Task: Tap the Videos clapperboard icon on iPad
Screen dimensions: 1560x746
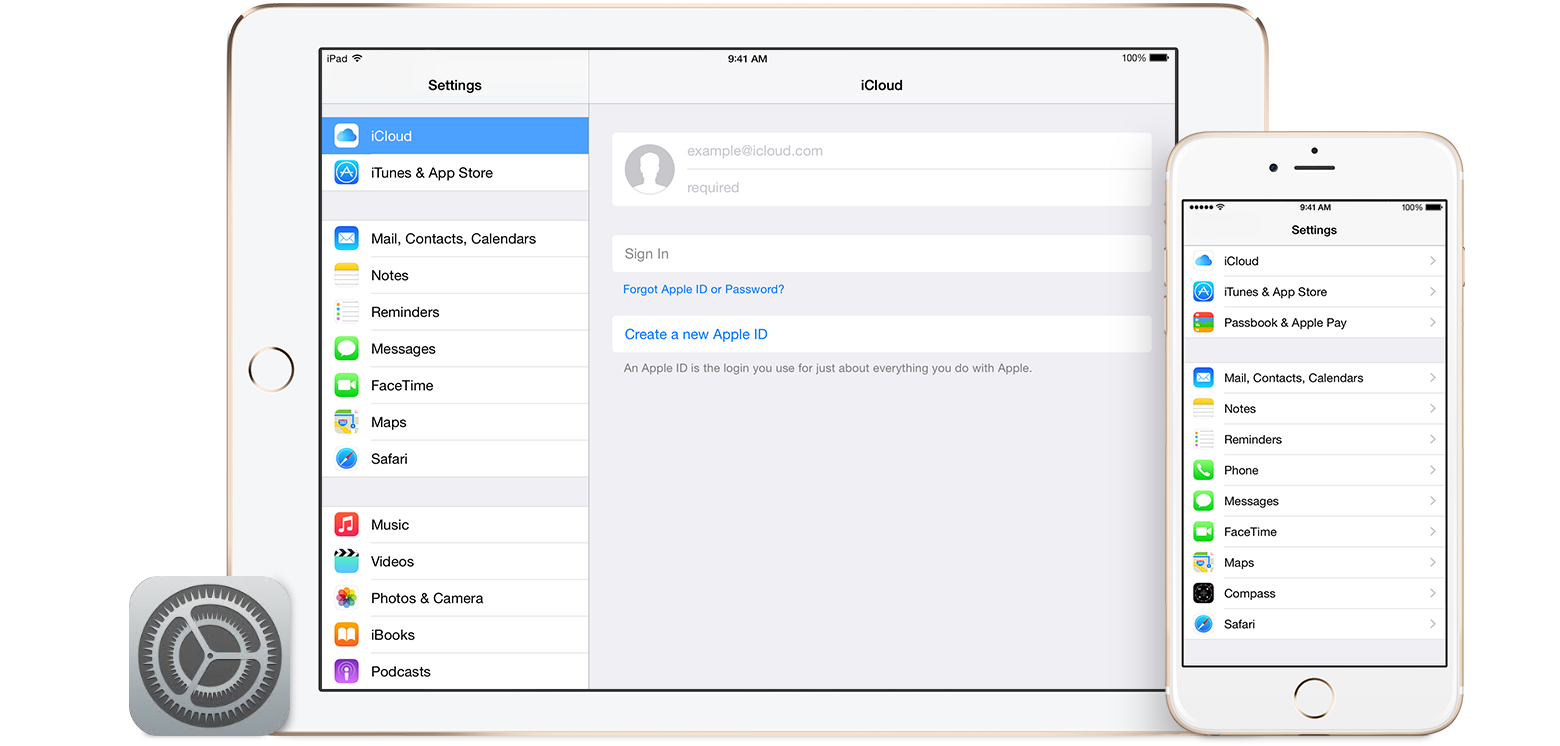Action: pyautogui.click(x=347, y=561)
